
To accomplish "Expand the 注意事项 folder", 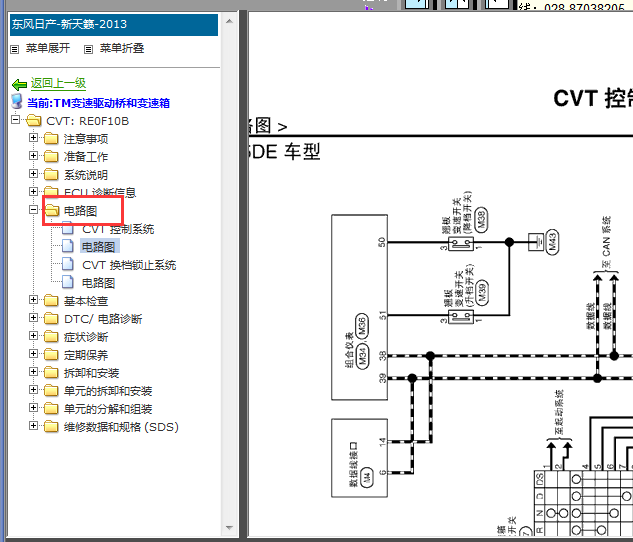I will [x=34, y=138].
